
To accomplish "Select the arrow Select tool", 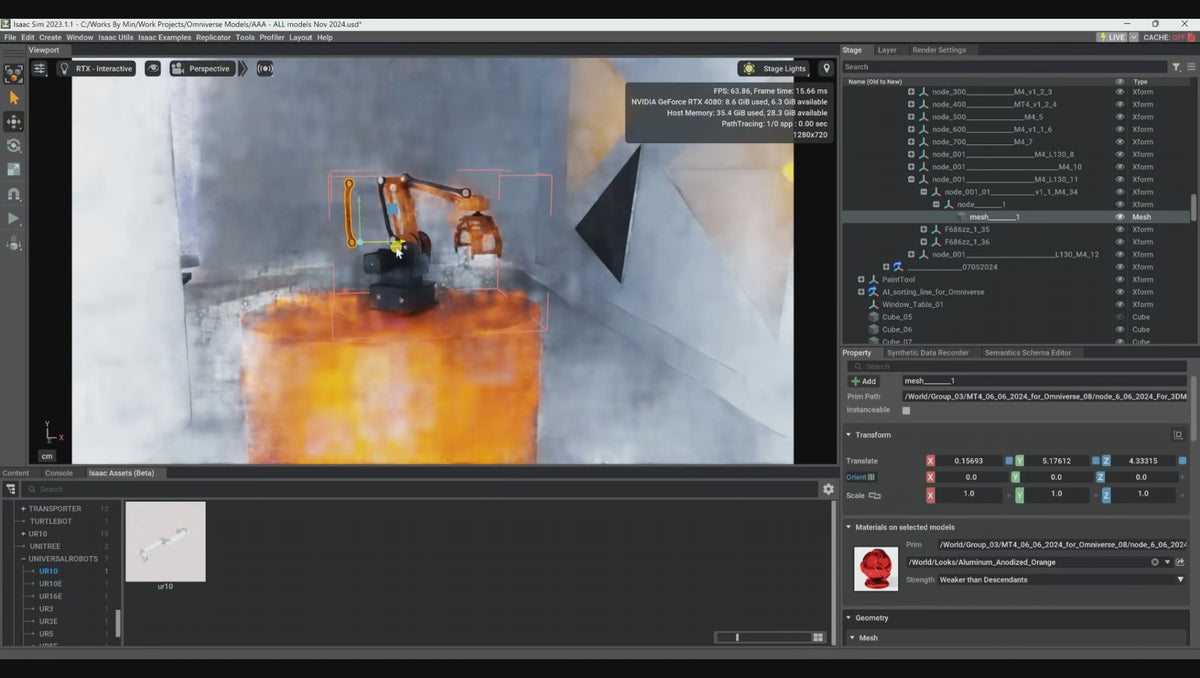I will pos(14,97).
